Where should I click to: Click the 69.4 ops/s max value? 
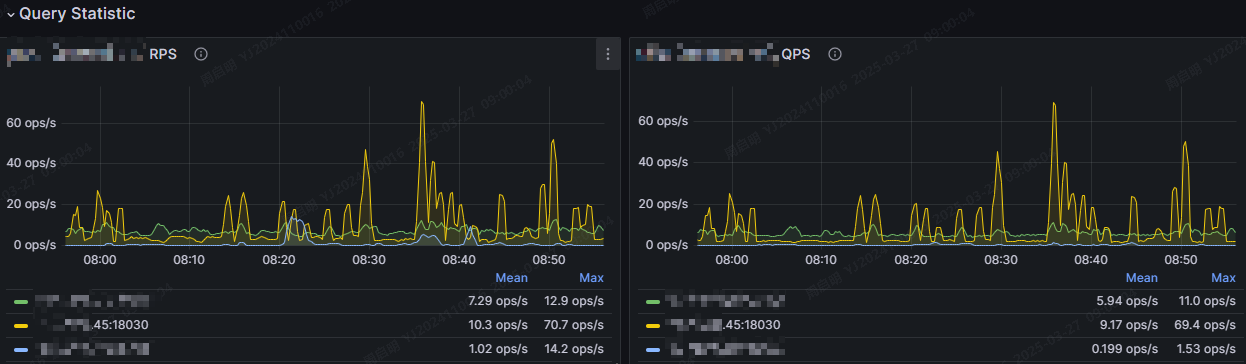click(1205, 325)
